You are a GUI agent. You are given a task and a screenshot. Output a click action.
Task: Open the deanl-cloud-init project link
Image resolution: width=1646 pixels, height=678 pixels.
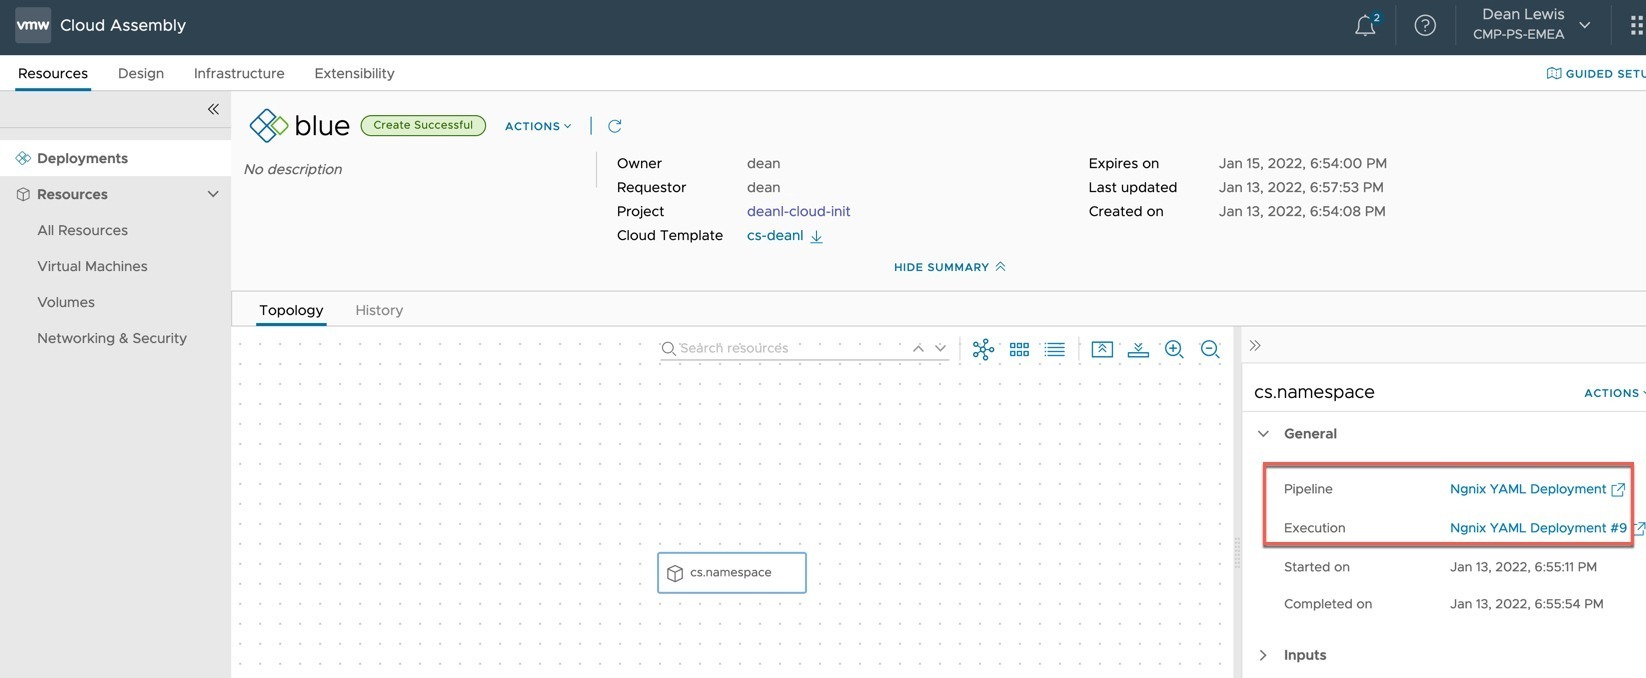(799, 211)
